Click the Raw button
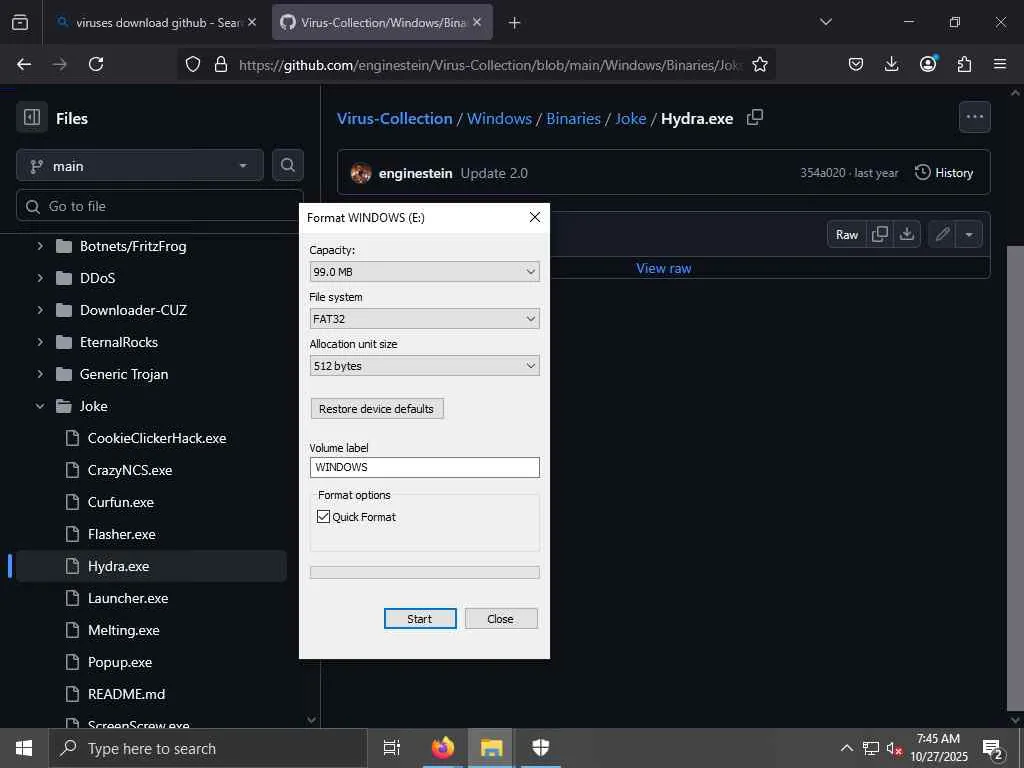Screen dimensions: 1024x768 (846, 234)
